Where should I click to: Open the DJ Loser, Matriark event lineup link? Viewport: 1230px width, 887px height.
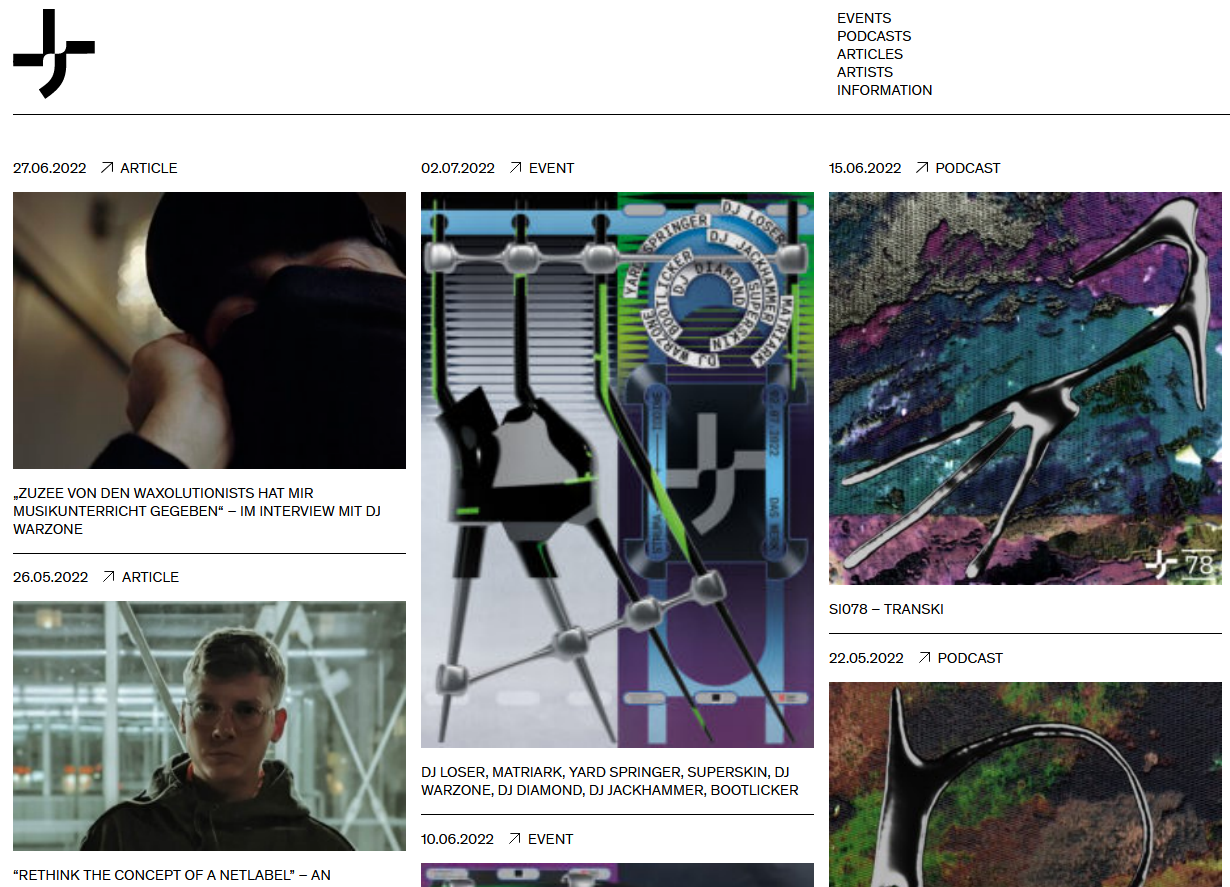pos(610,781)
